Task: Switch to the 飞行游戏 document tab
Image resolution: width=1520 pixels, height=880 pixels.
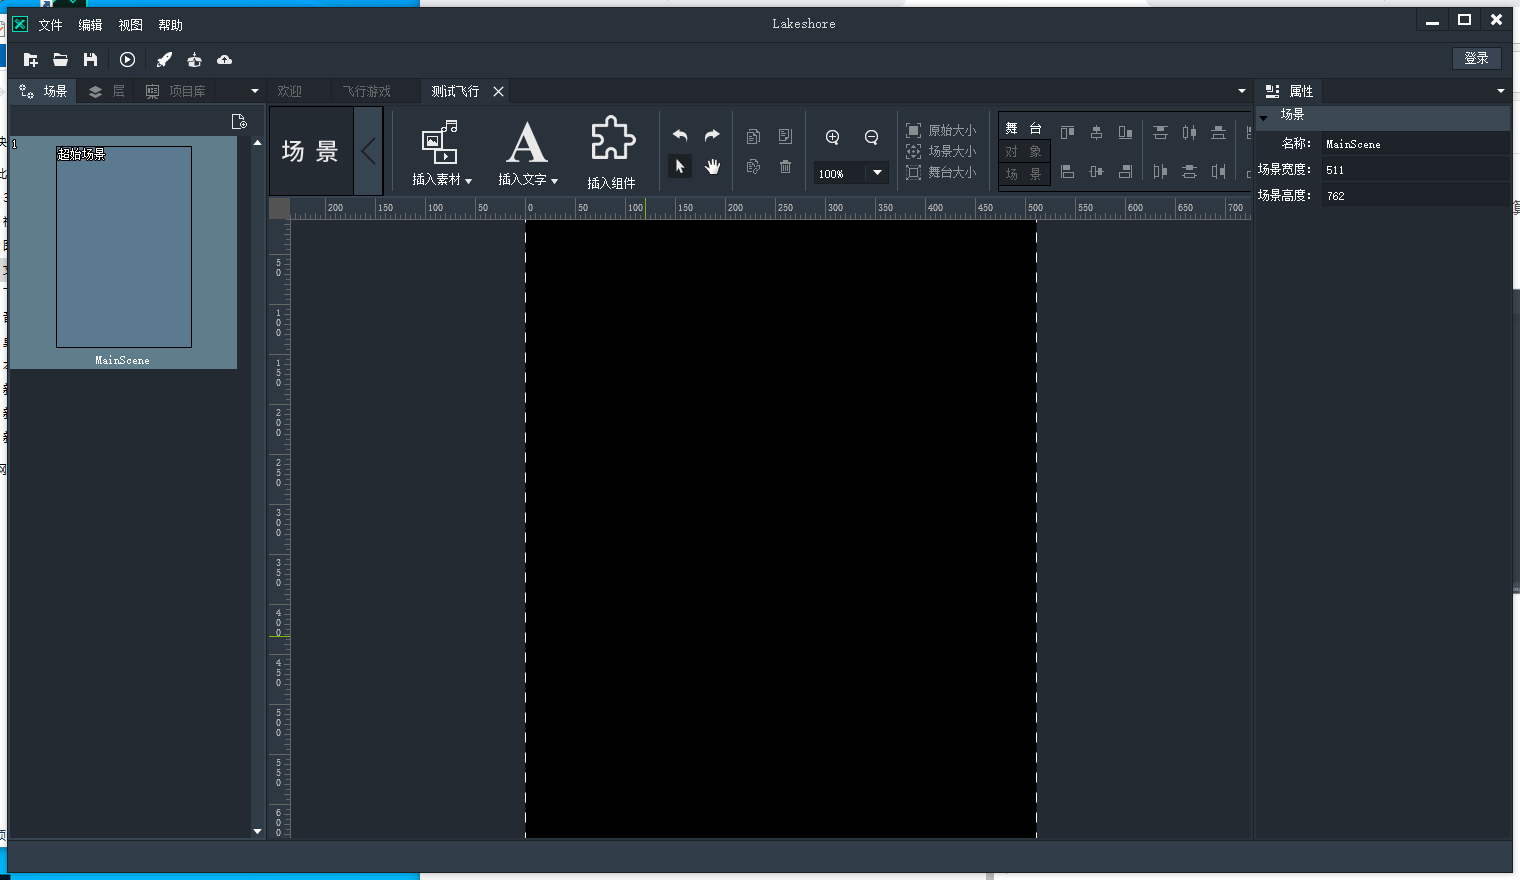Action: coord(367,91)
